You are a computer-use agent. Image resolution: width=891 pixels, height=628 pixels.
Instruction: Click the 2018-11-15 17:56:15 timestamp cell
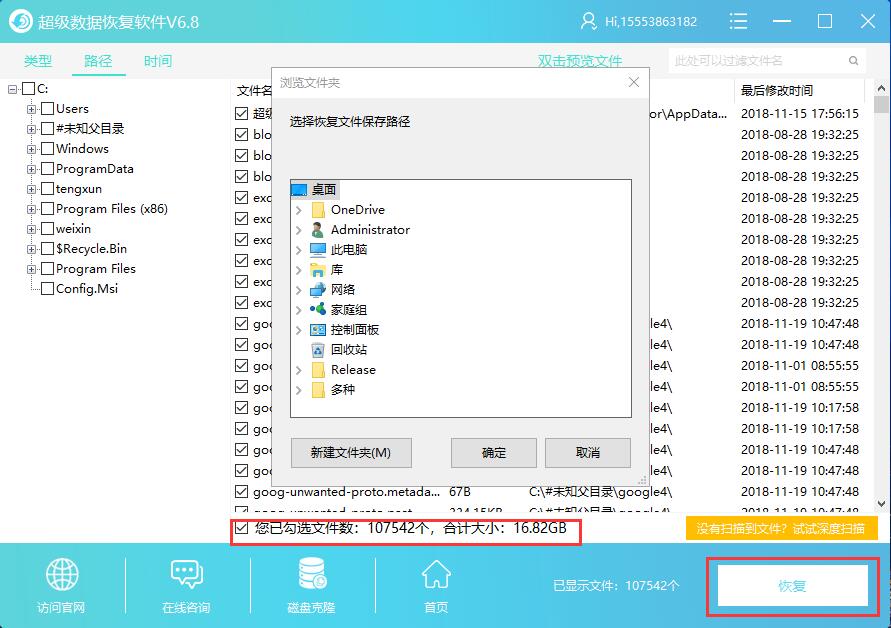800,114
